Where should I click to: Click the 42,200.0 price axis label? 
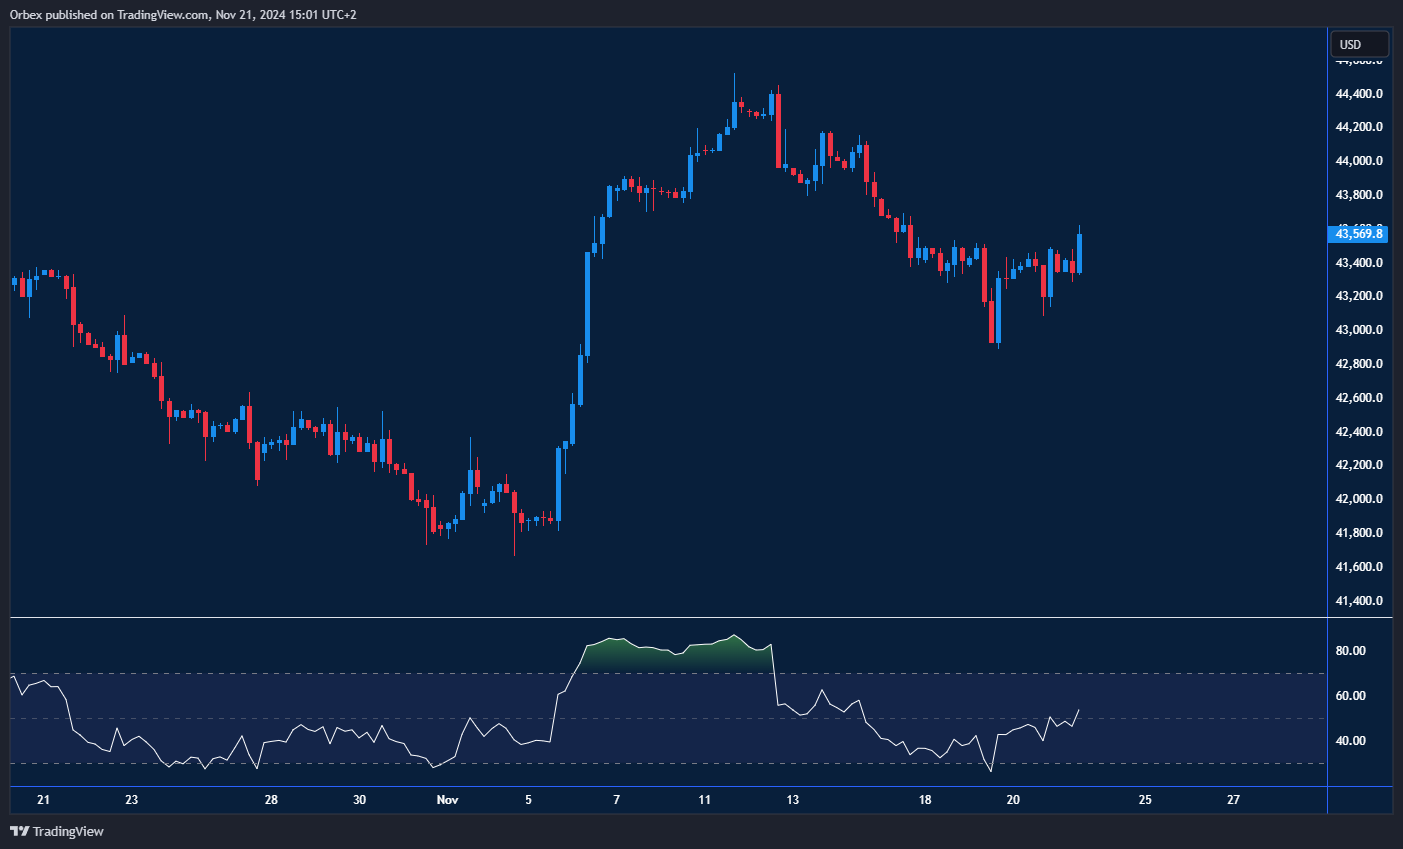click(1359, 465)
